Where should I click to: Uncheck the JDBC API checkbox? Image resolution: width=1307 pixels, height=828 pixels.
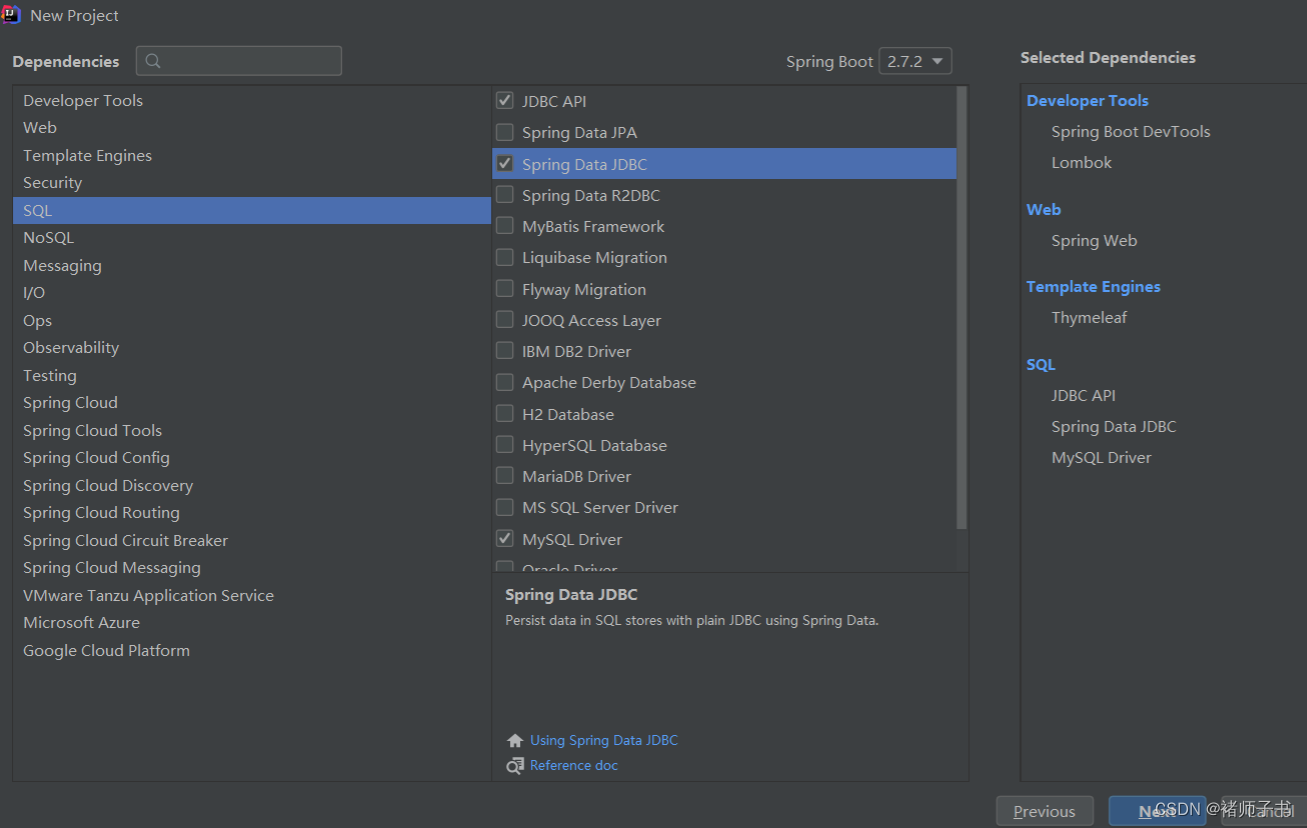(505, 101)
